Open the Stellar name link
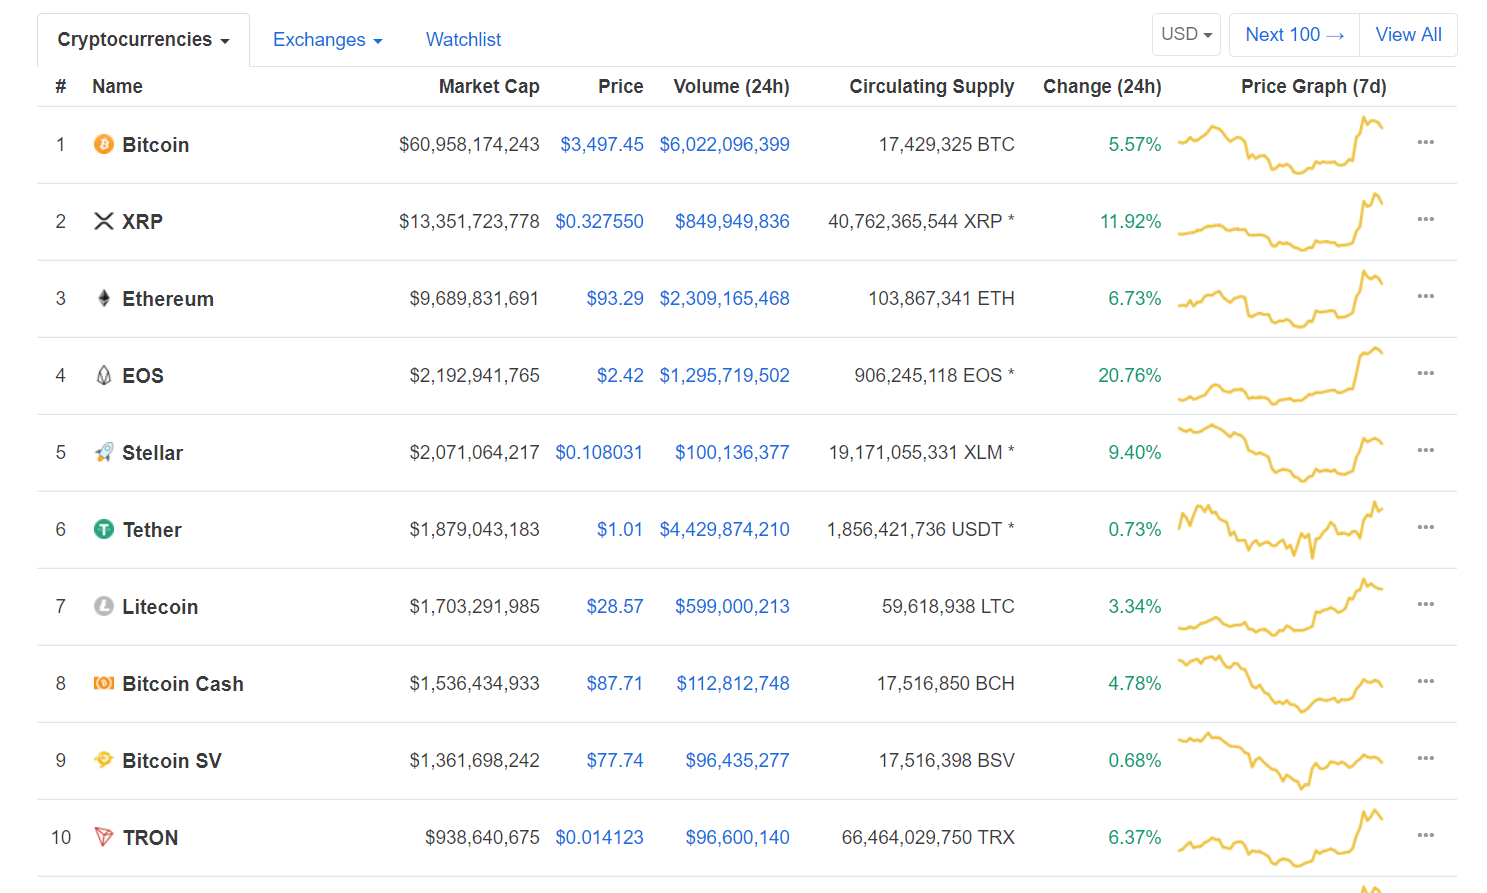 pos(153,453)
